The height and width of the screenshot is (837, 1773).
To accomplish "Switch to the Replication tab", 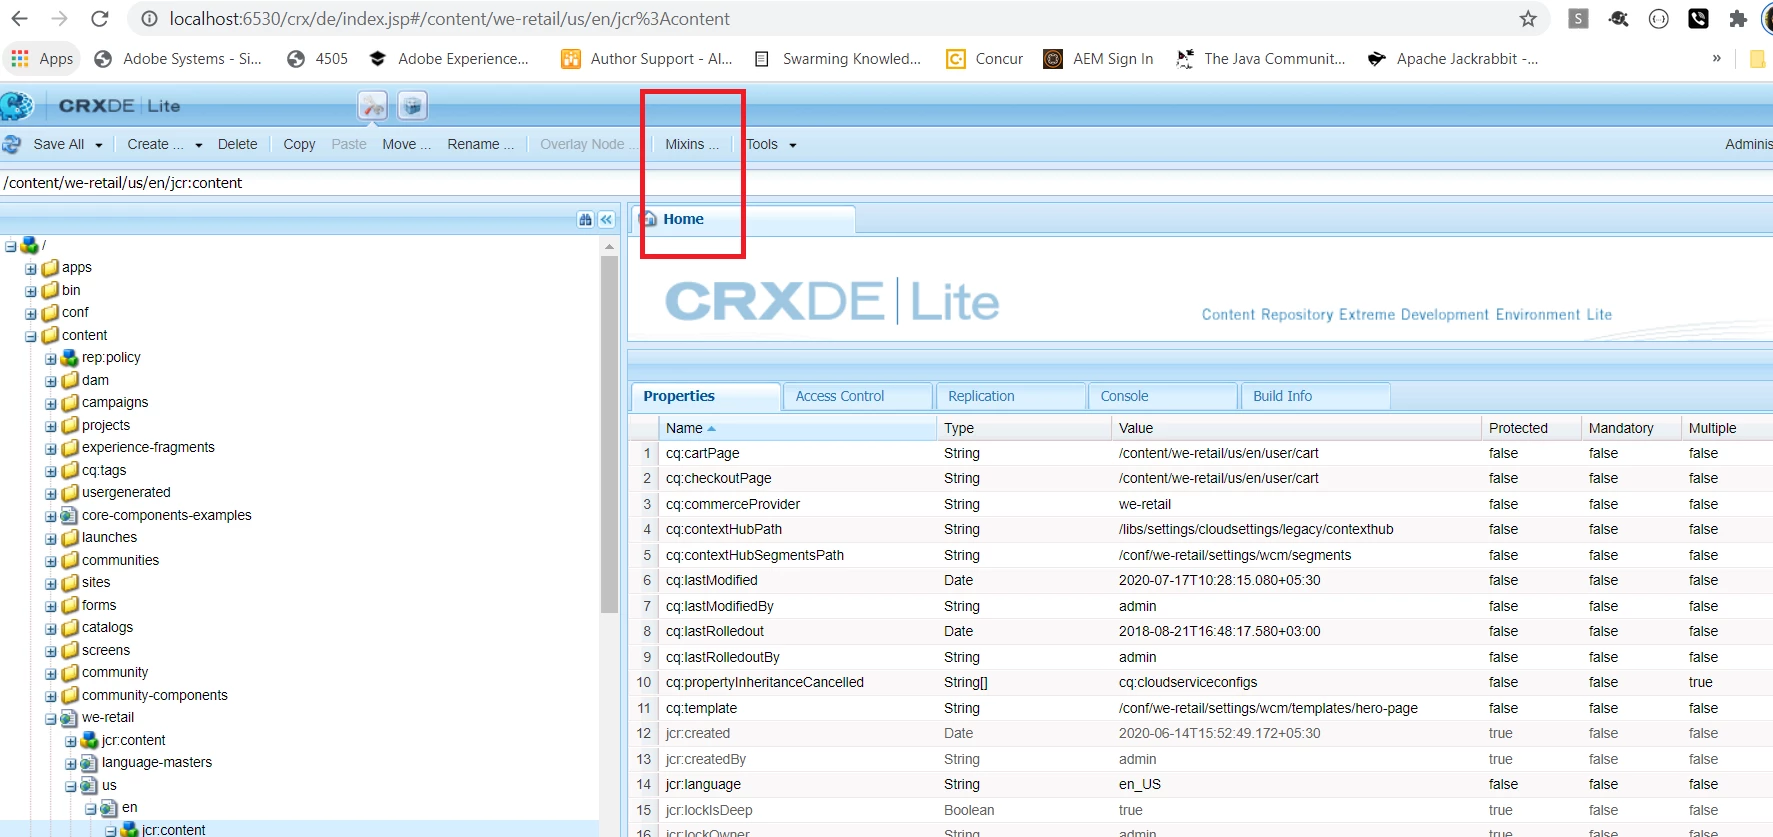I will pos(1011,396).
